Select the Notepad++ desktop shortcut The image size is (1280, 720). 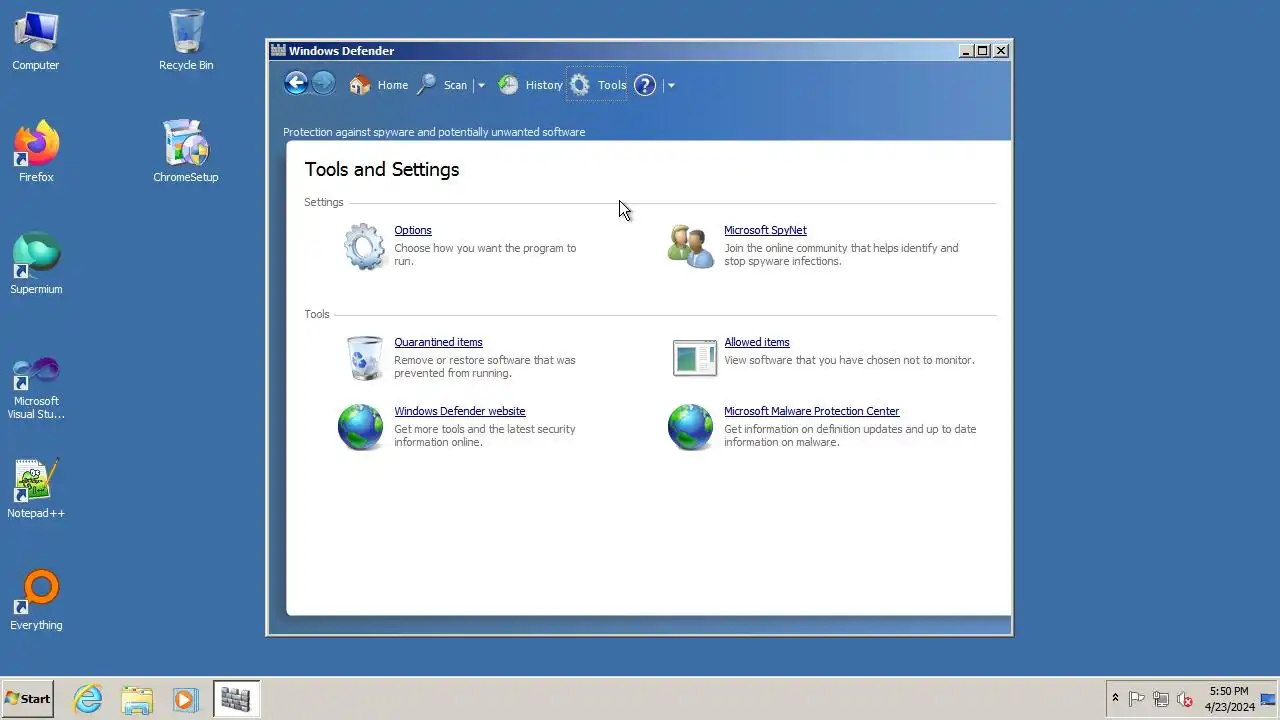point(36,488)
